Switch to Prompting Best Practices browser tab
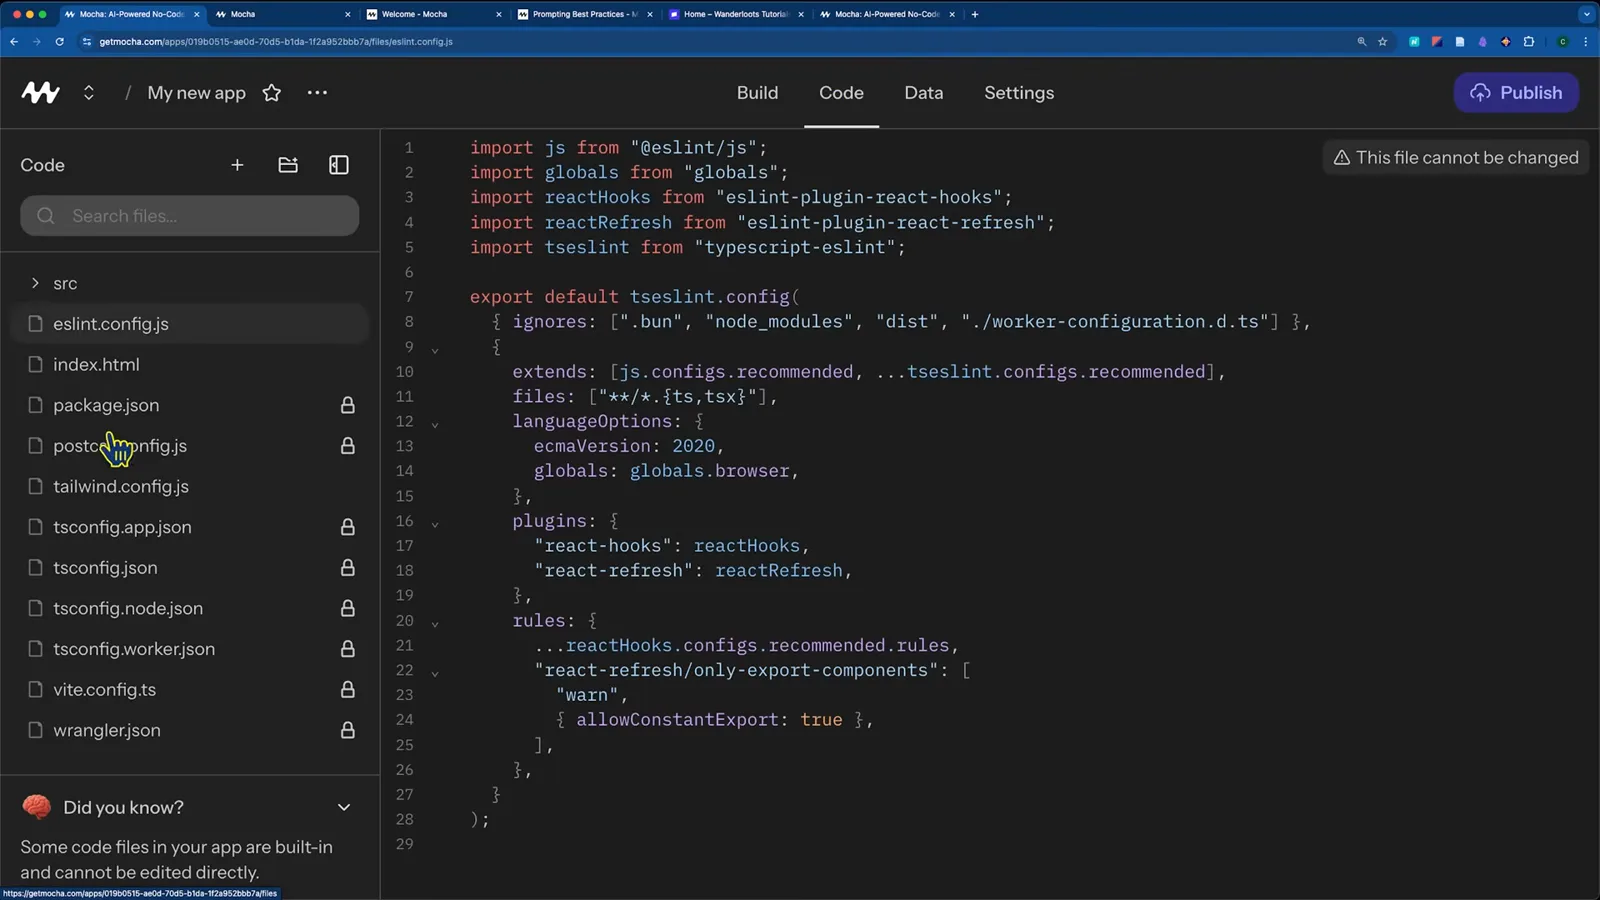This screenshot has width=1600, height=900. click(585, 14)
